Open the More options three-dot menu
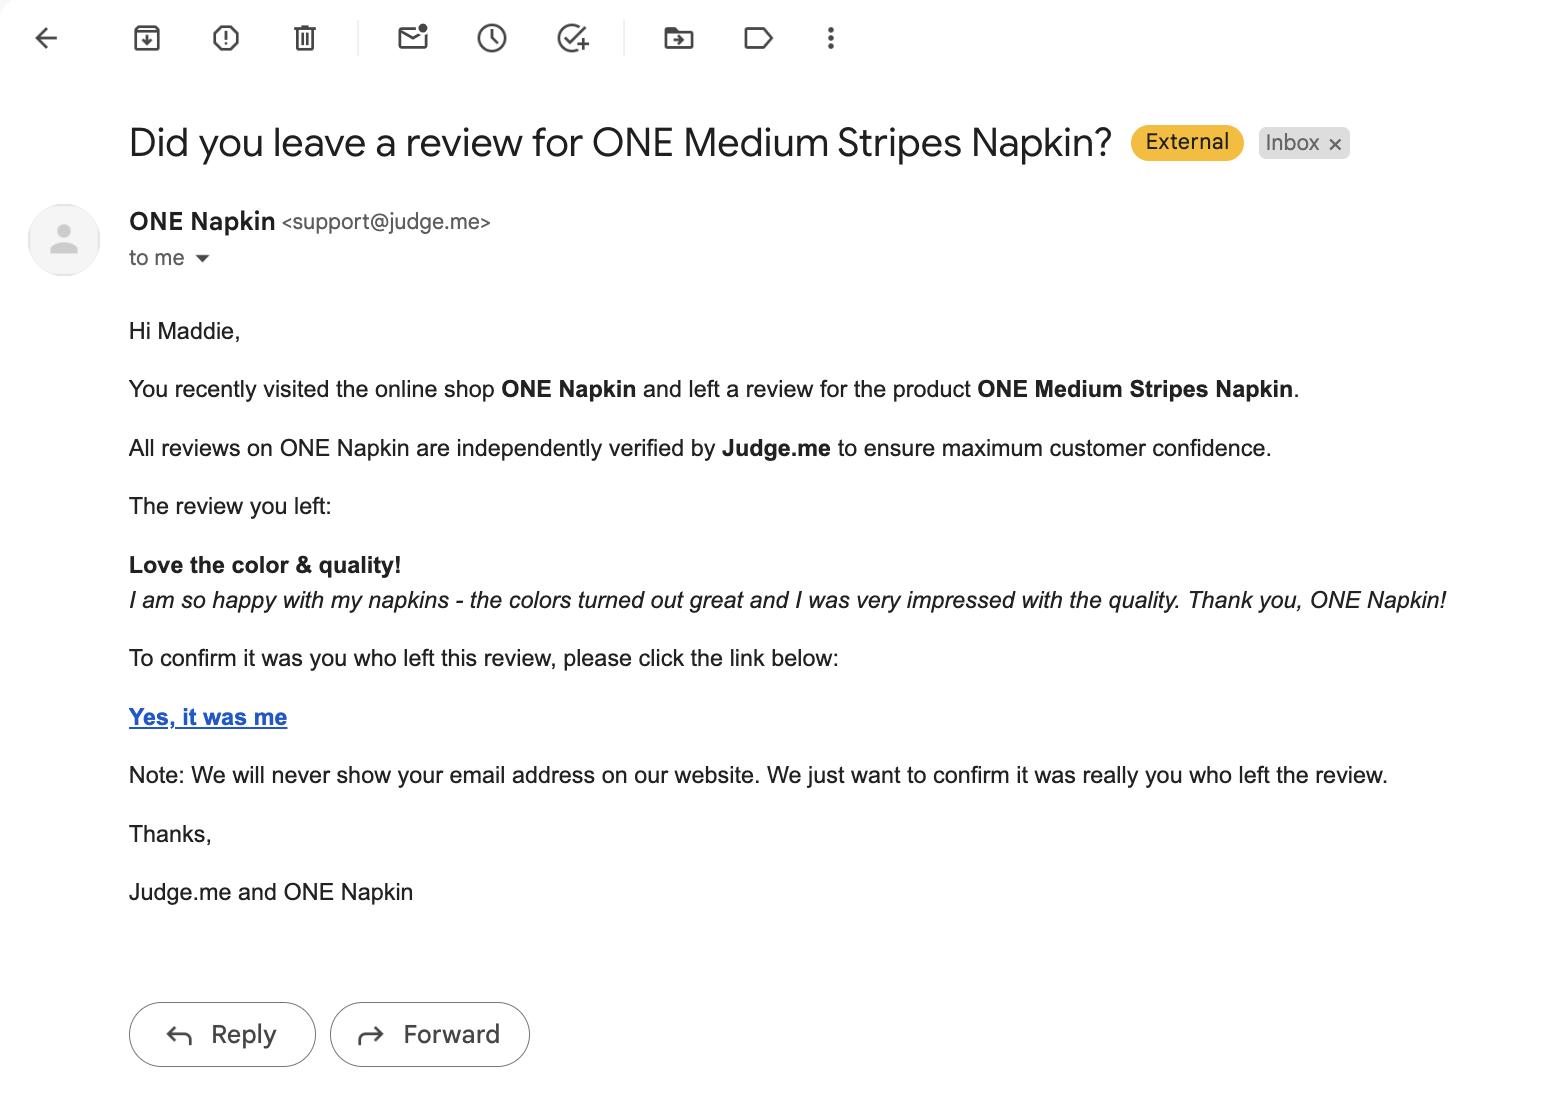This screenshot has height=1098, width=1542. tap(831, 39)
